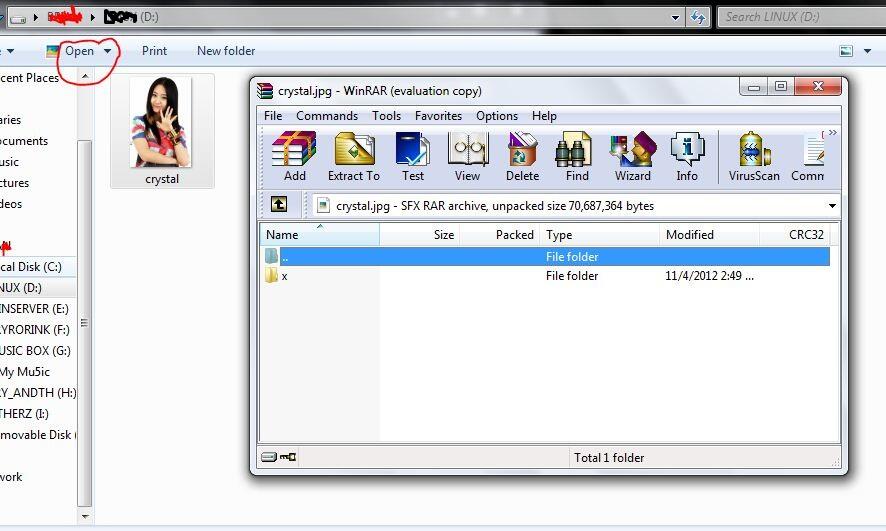The height and width of the screenshot is (531, 886).
Task: Select MUSIC BOX (G:) drive
Action: [x=35, y=350]
